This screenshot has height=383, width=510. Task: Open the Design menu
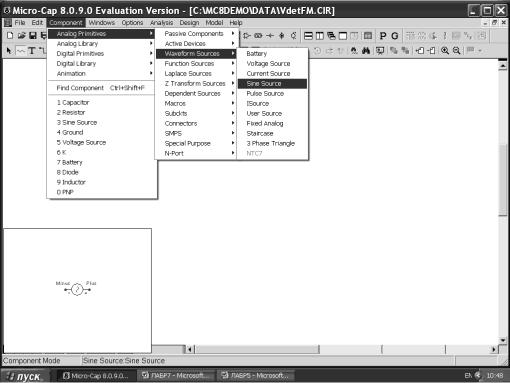coord(189,23)
